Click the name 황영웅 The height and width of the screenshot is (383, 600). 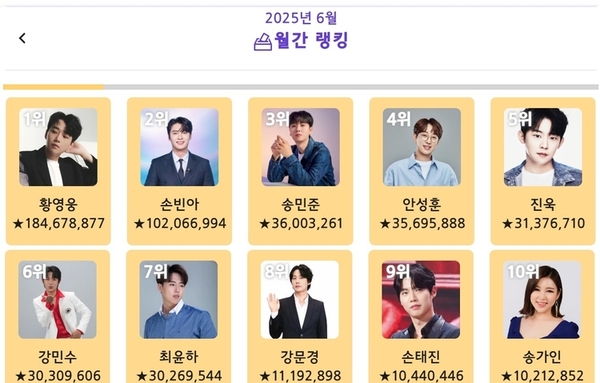[58, 204]
